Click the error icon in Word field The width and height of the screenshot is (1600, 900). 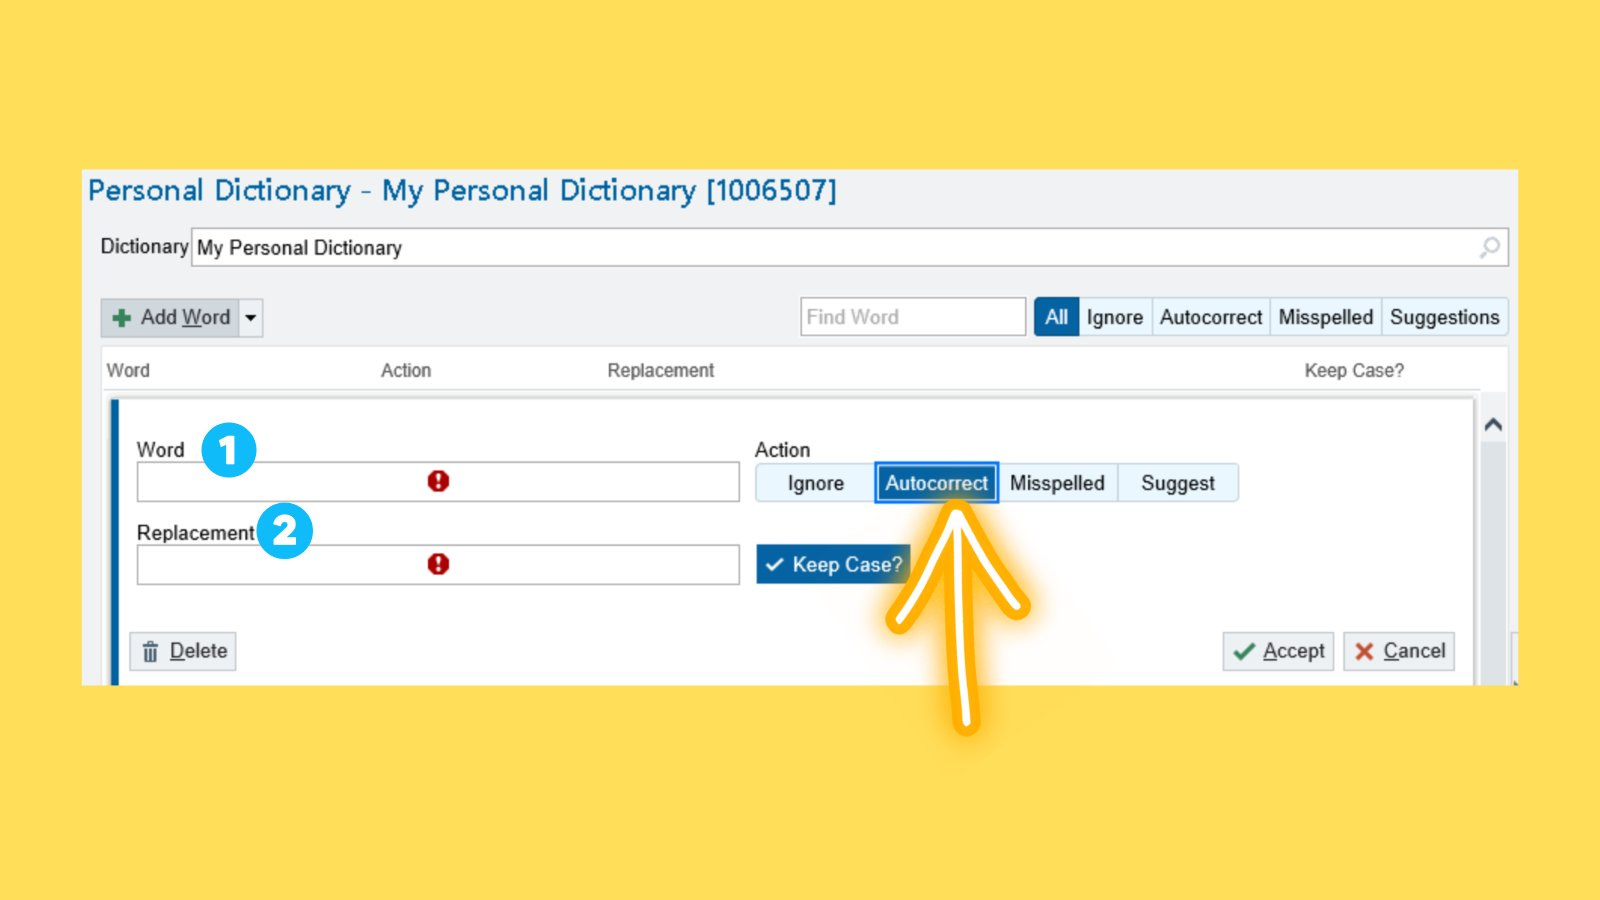pos(438,481)
